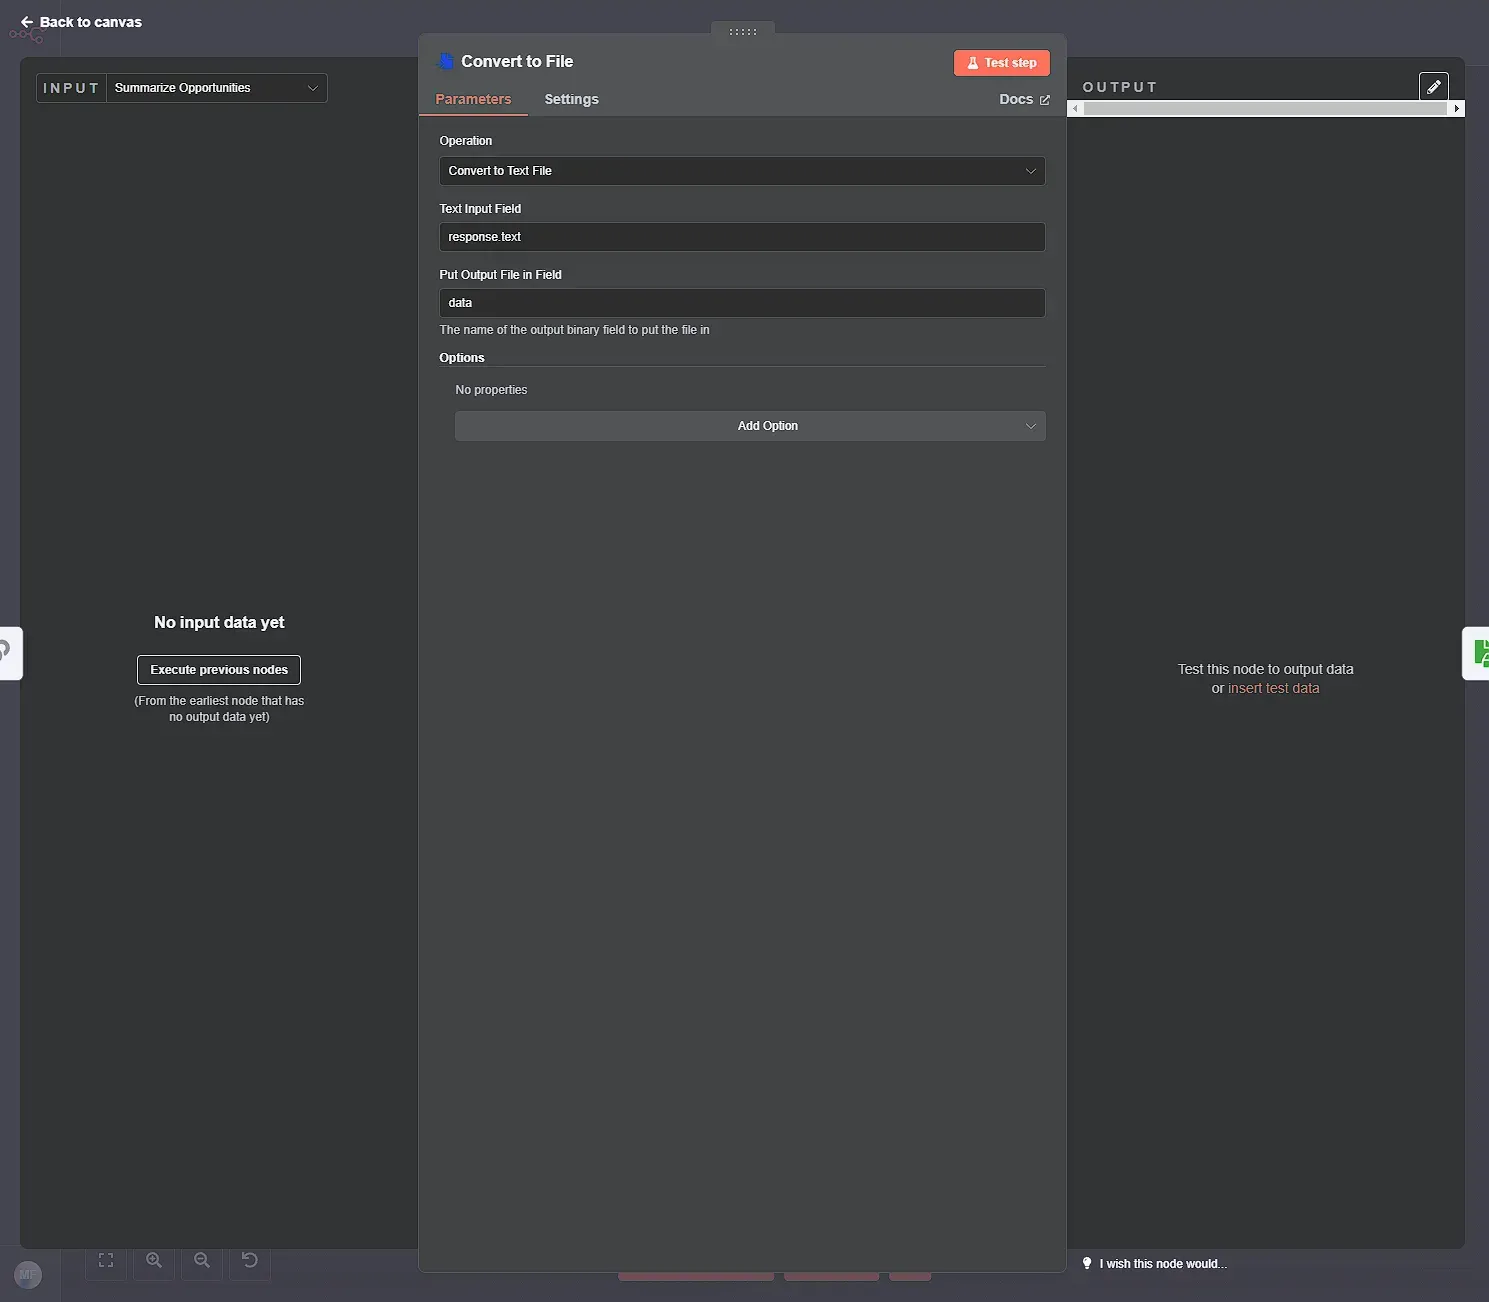1489x1302 pixels.
Task: Open the Docs external link
Action: (x=1024, y=99)
